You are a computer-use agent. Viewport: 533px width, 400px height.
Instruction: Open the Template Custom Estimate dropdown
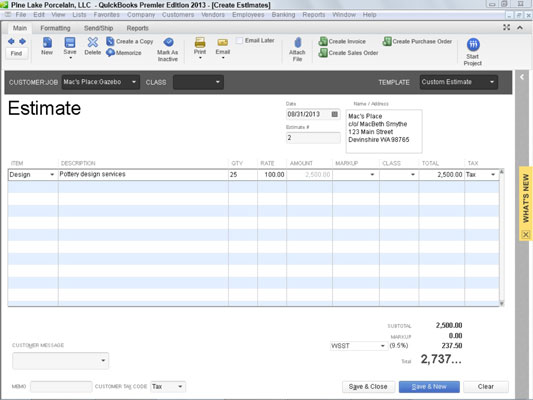[492, 82]
